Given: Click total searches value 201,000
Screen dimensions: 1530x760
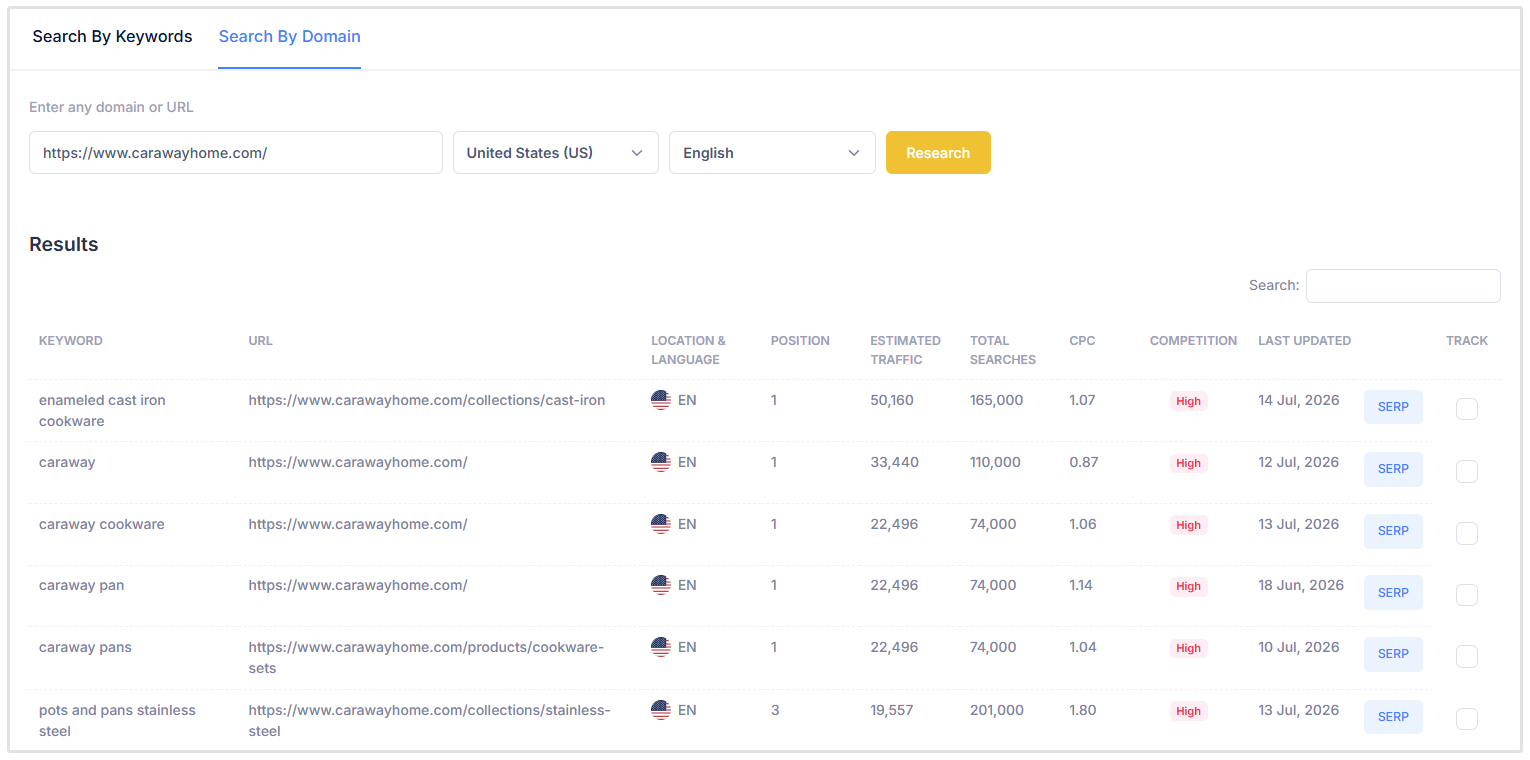Looking at the screenshot, I should coord(997,710).
